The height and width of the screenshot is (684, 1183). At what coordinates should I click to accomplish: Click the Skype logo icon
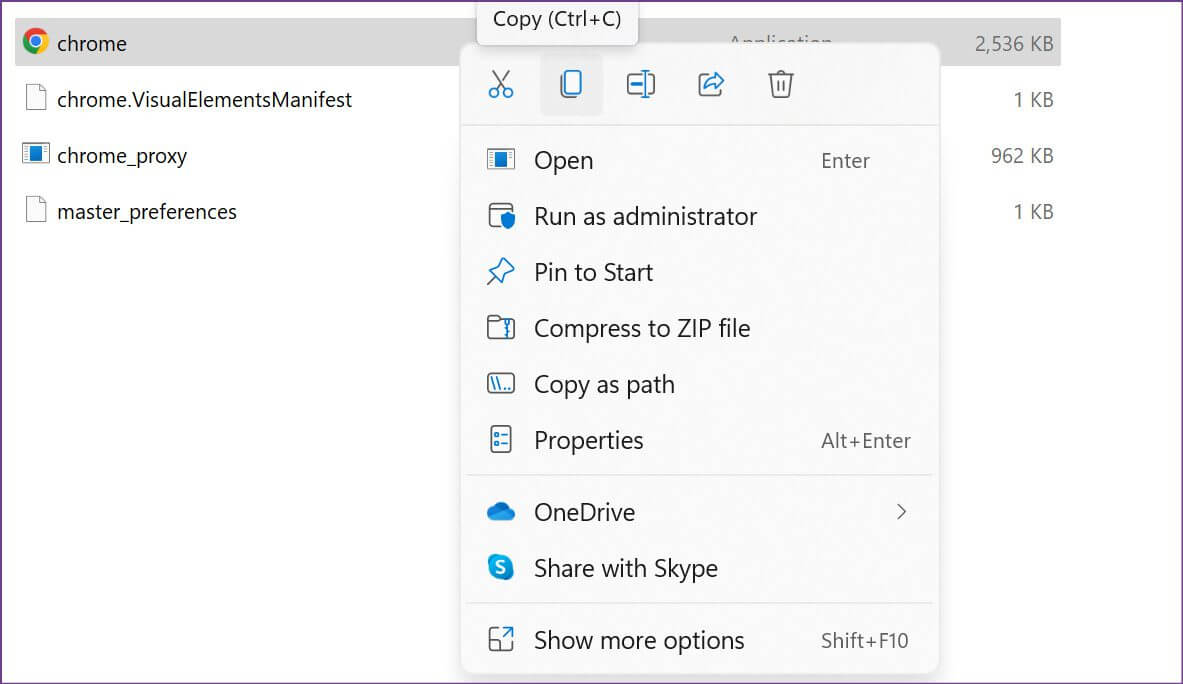(x=501, y=567)
